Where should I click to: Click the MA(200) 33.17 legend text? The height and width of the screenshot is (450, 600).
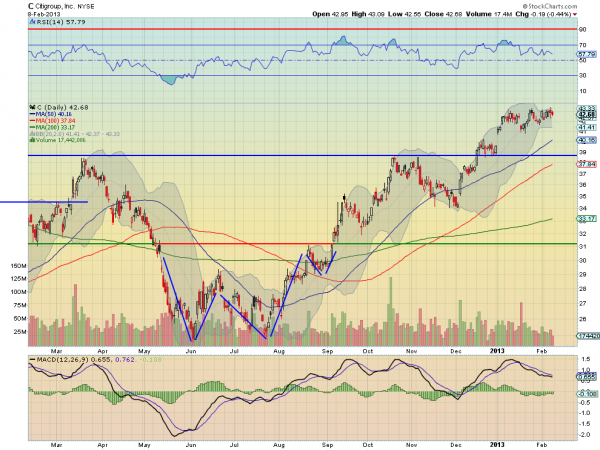click(x=55, y=127)
